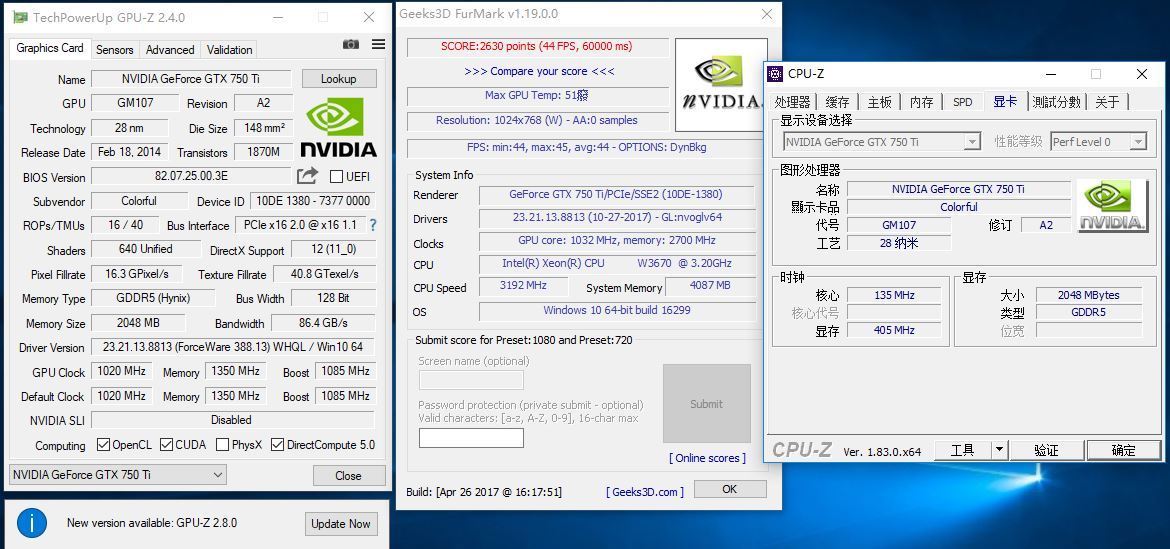1170x549 pixels.
Task: Minimize the CPU-Z window
Action: [x=1051, y=74]
